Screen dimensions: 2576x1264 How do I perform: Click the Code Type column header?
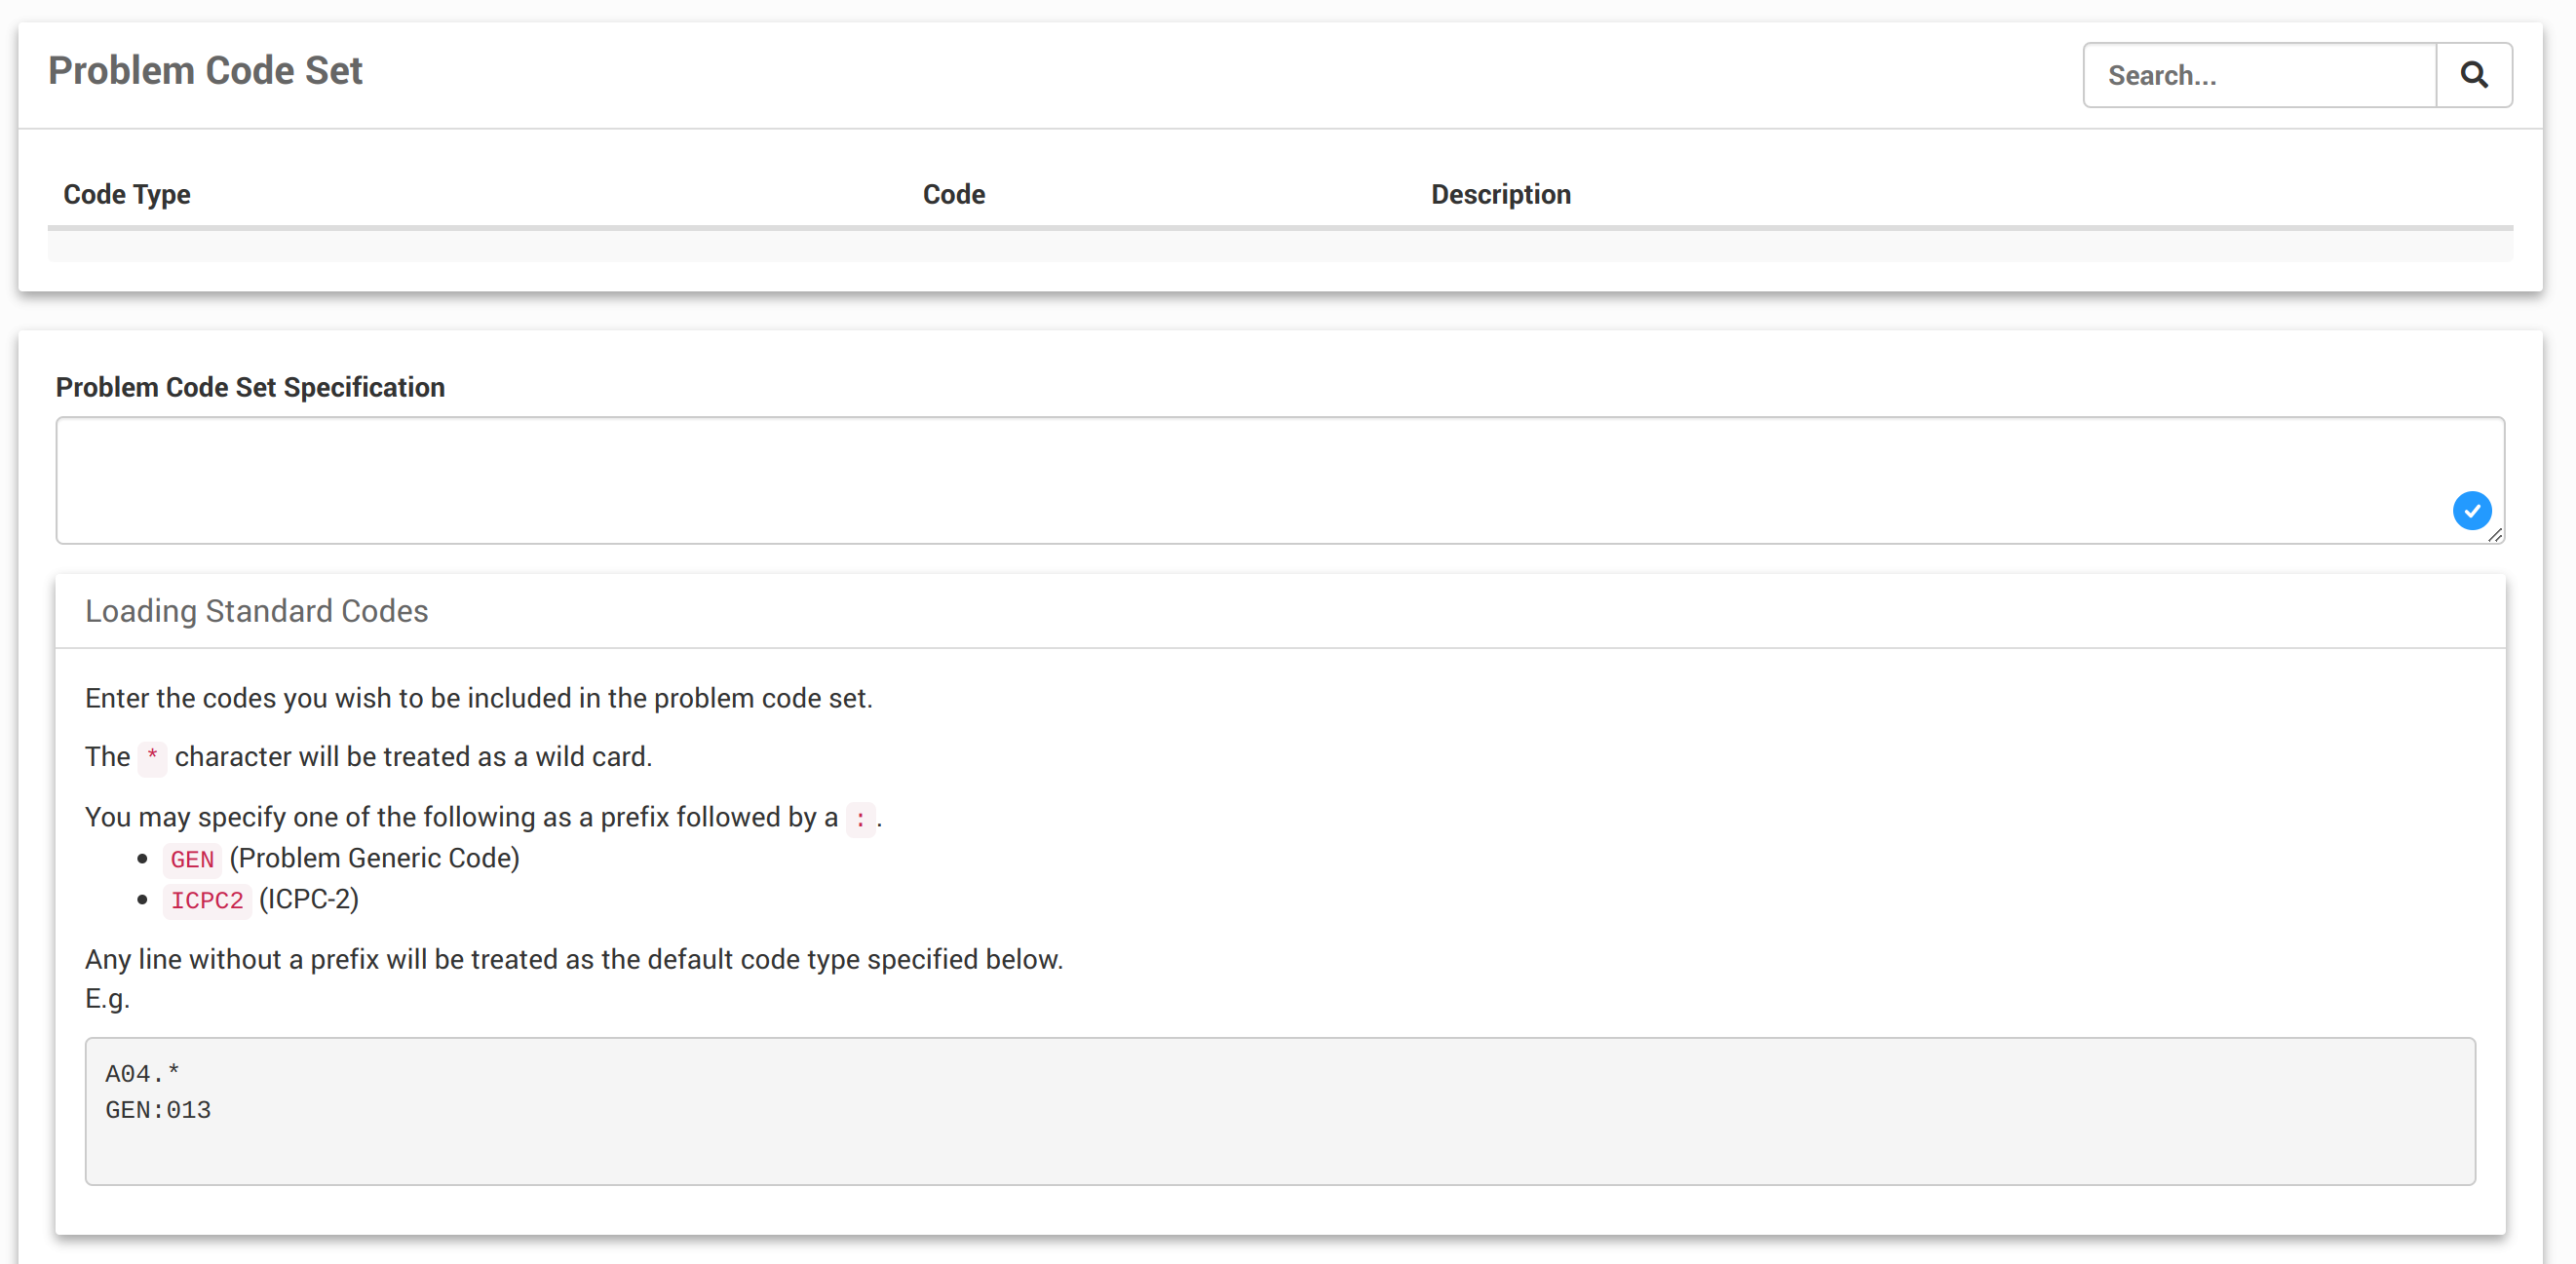(x=127, y=194)
